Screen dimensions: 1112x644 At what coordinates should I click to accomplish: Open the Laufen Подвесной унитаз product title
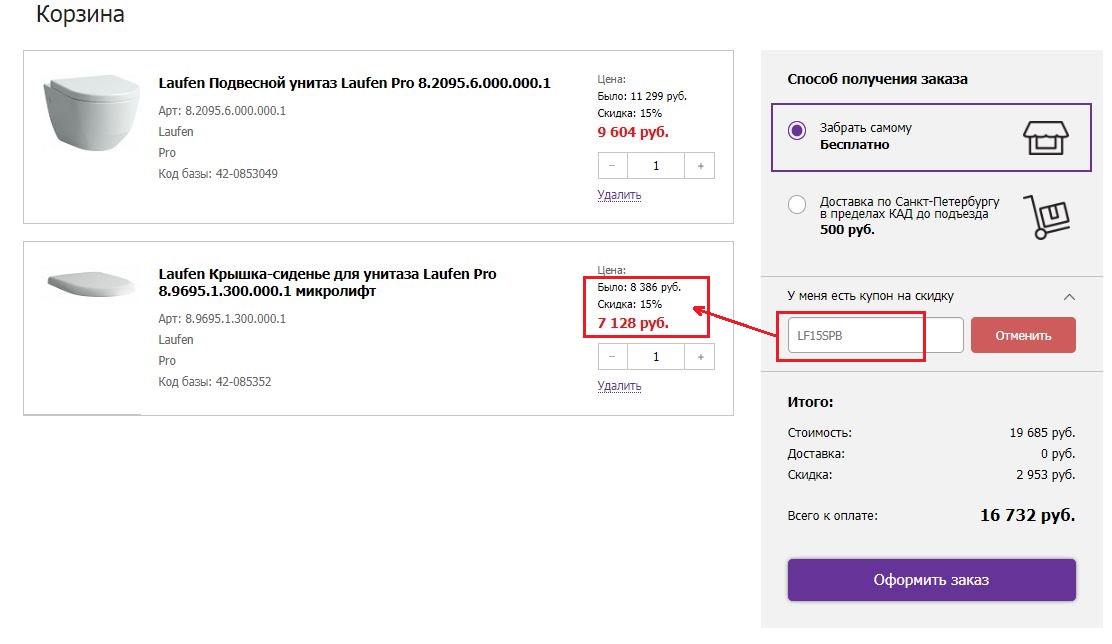pyautogui.click(x=355, y=83)
